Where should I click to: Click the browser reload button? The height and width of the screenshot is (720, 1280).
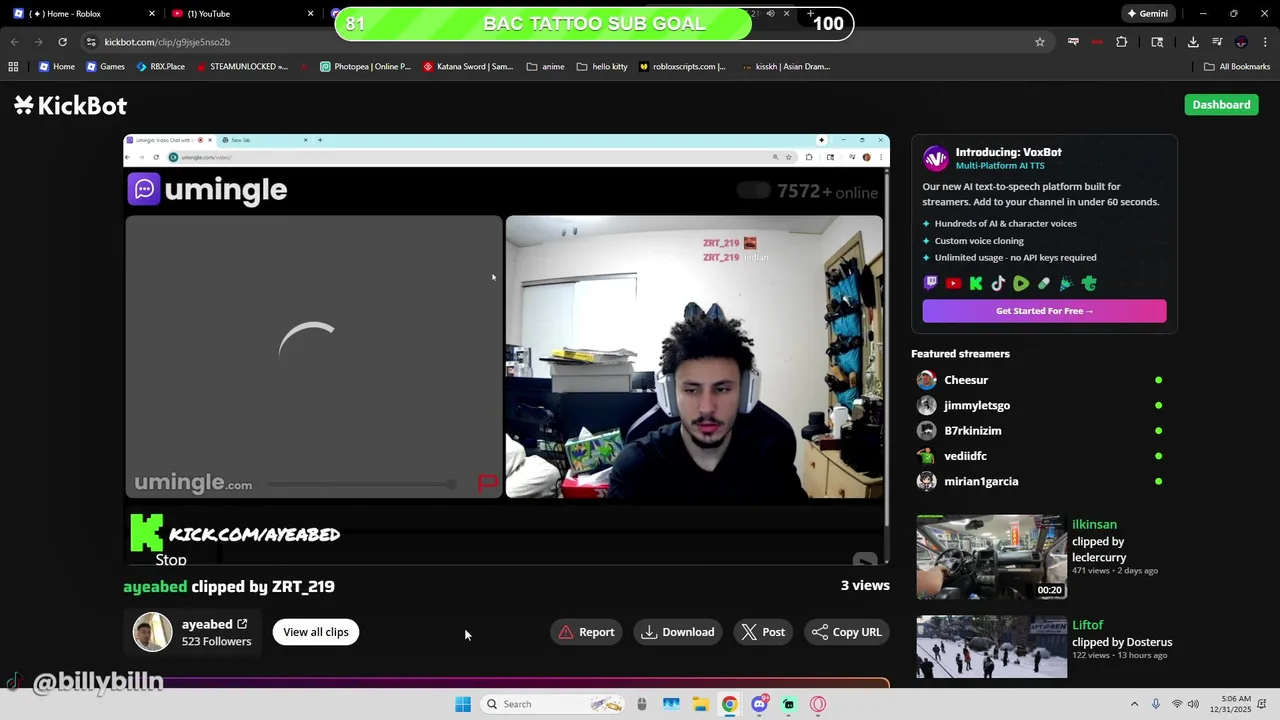(62, 42)
